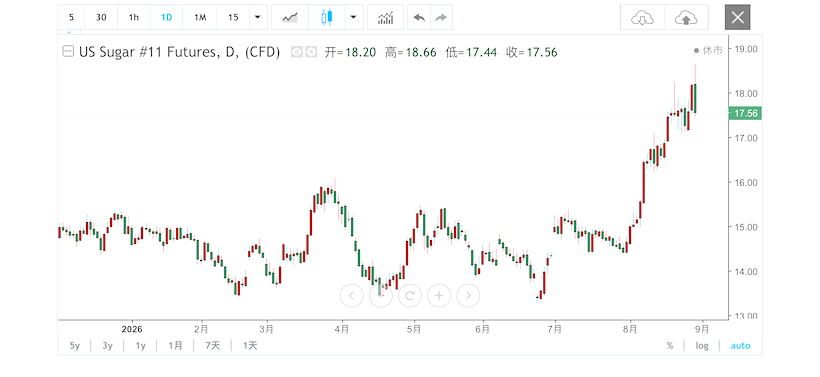This screenshot has width=820, height=377.
Task: Open series settings gear in legend
Action: [311, 52]
